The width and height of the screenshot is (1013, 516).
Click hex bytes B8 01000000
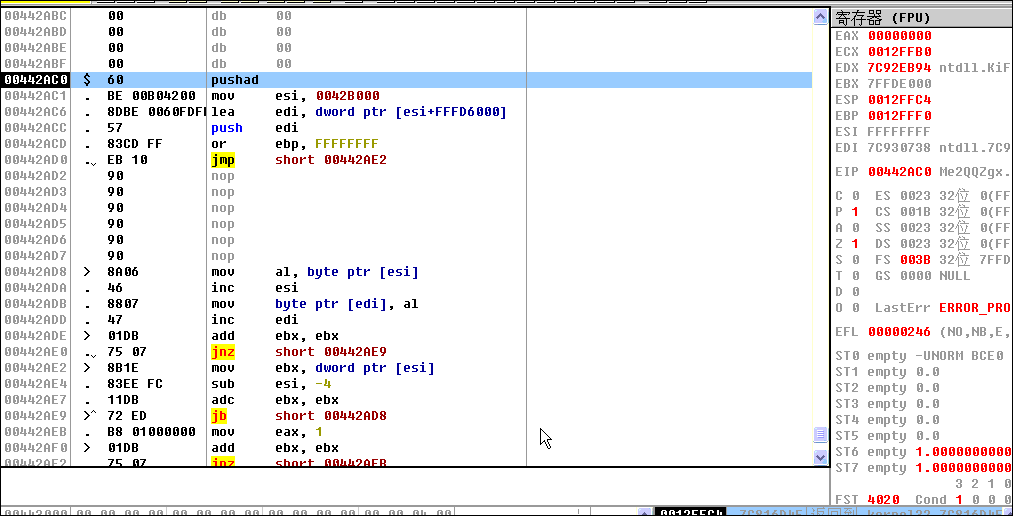click(151, 431)
